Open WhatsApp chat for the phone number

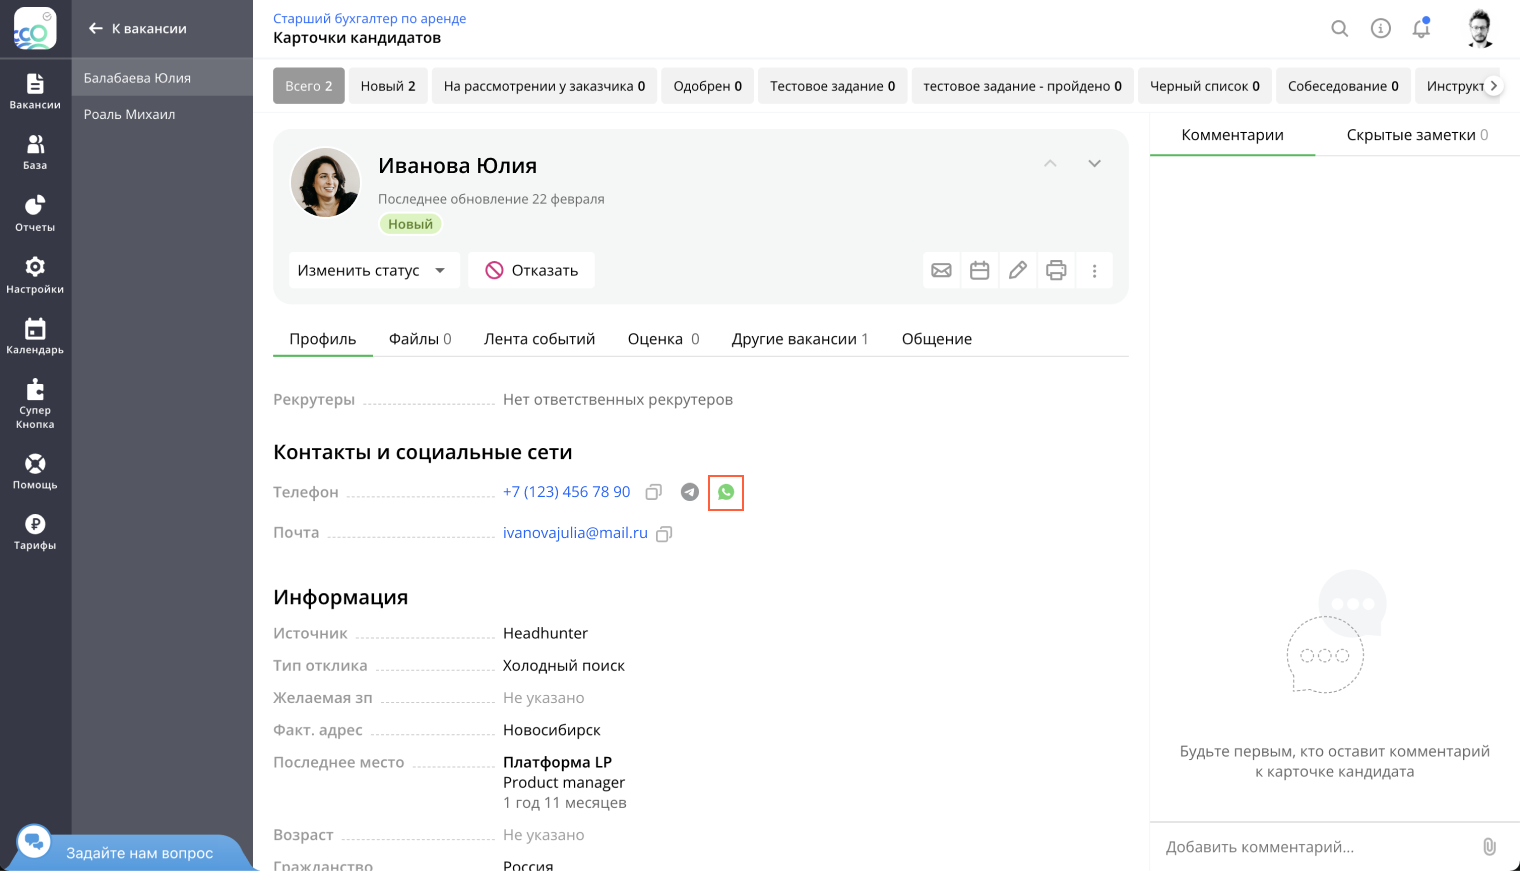(x=726, y=492)
